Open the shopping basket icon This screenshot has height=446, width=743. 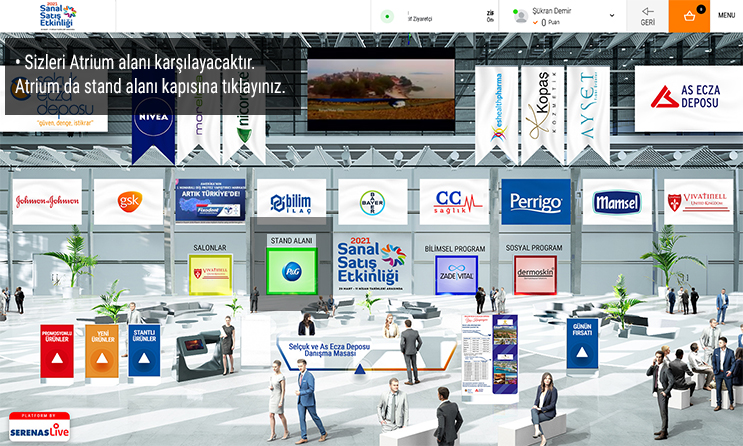pyautogui.click(x=689, y=16)
